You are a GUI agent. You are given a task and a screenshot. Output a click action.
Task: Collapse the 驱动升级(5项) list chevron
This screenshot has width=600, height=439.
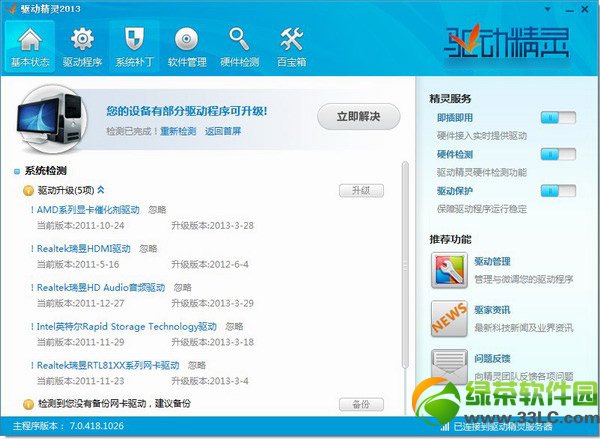(101, 189)
